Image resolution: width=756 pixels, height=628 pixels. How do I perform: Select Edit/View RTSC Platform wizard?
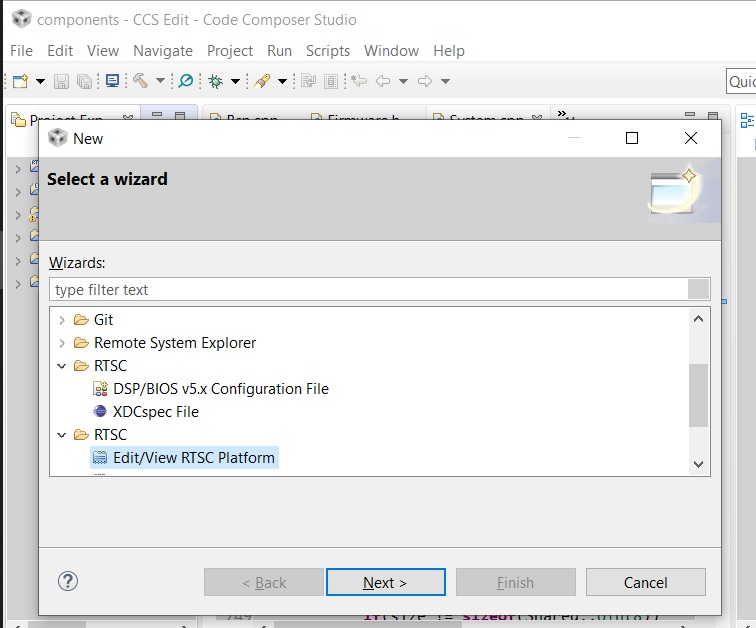[x=184, y=458]
